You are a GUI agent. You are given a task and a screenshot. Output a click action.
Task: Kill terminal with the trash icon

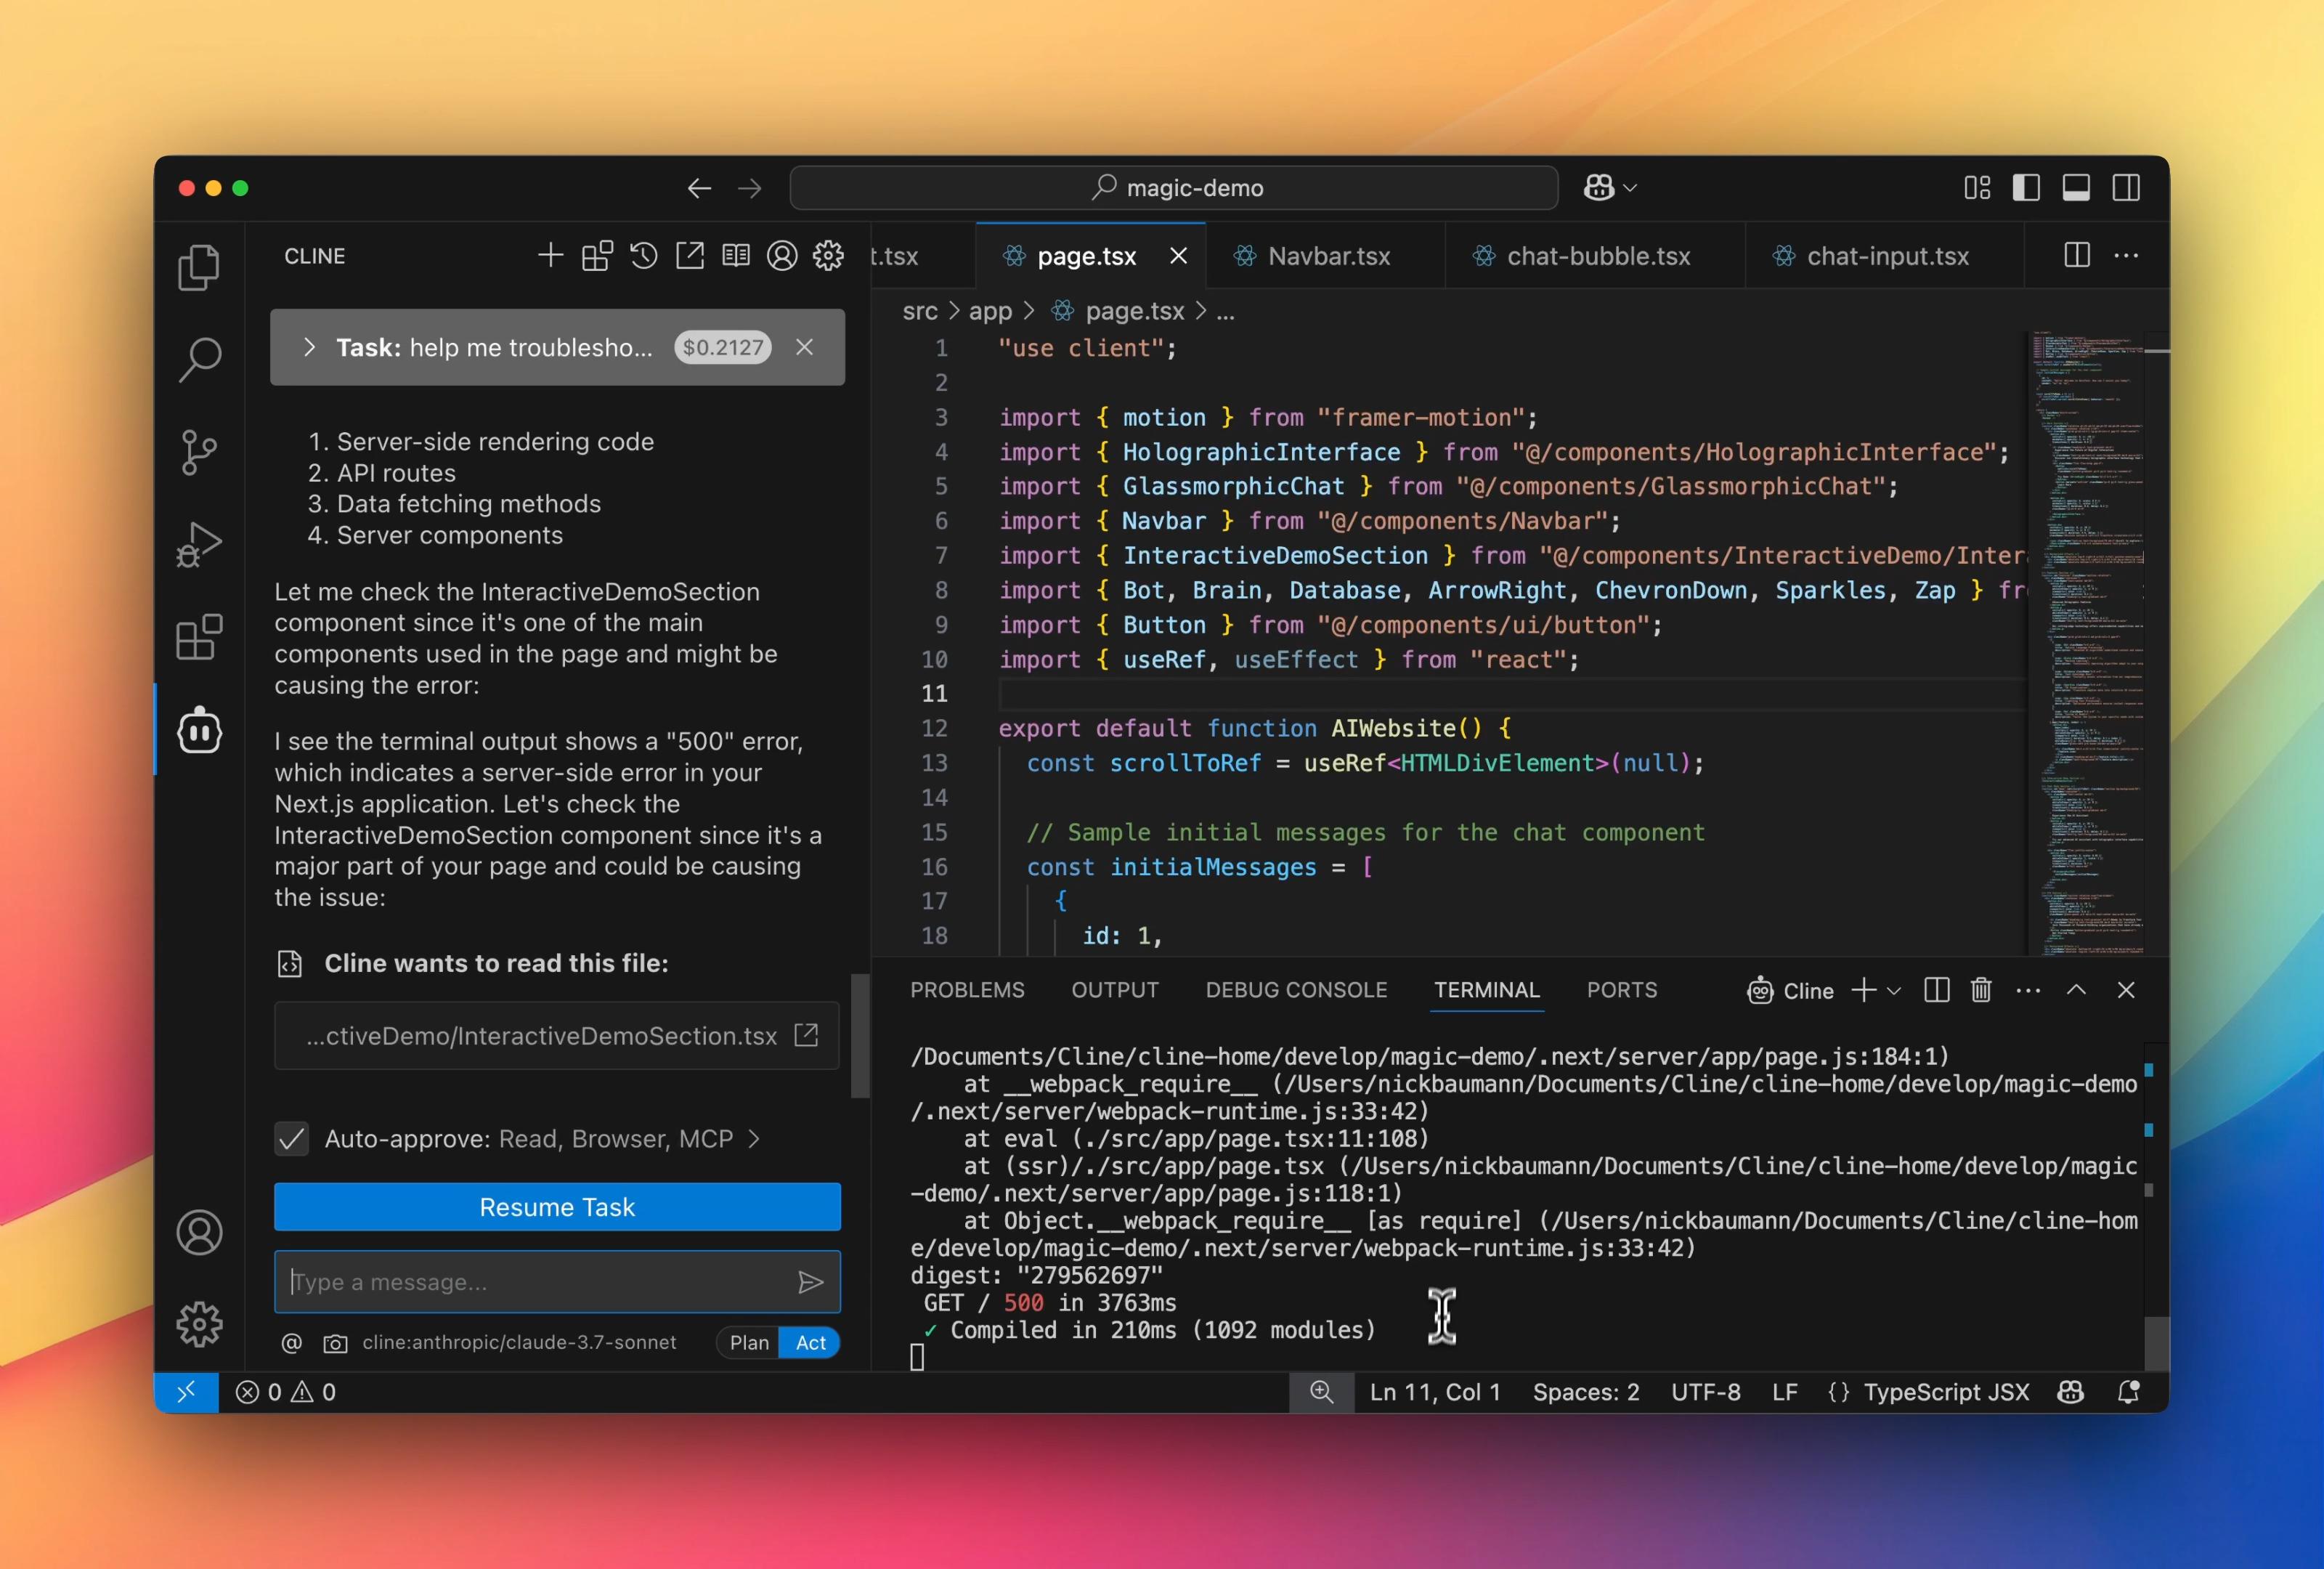coord(1980,990)
